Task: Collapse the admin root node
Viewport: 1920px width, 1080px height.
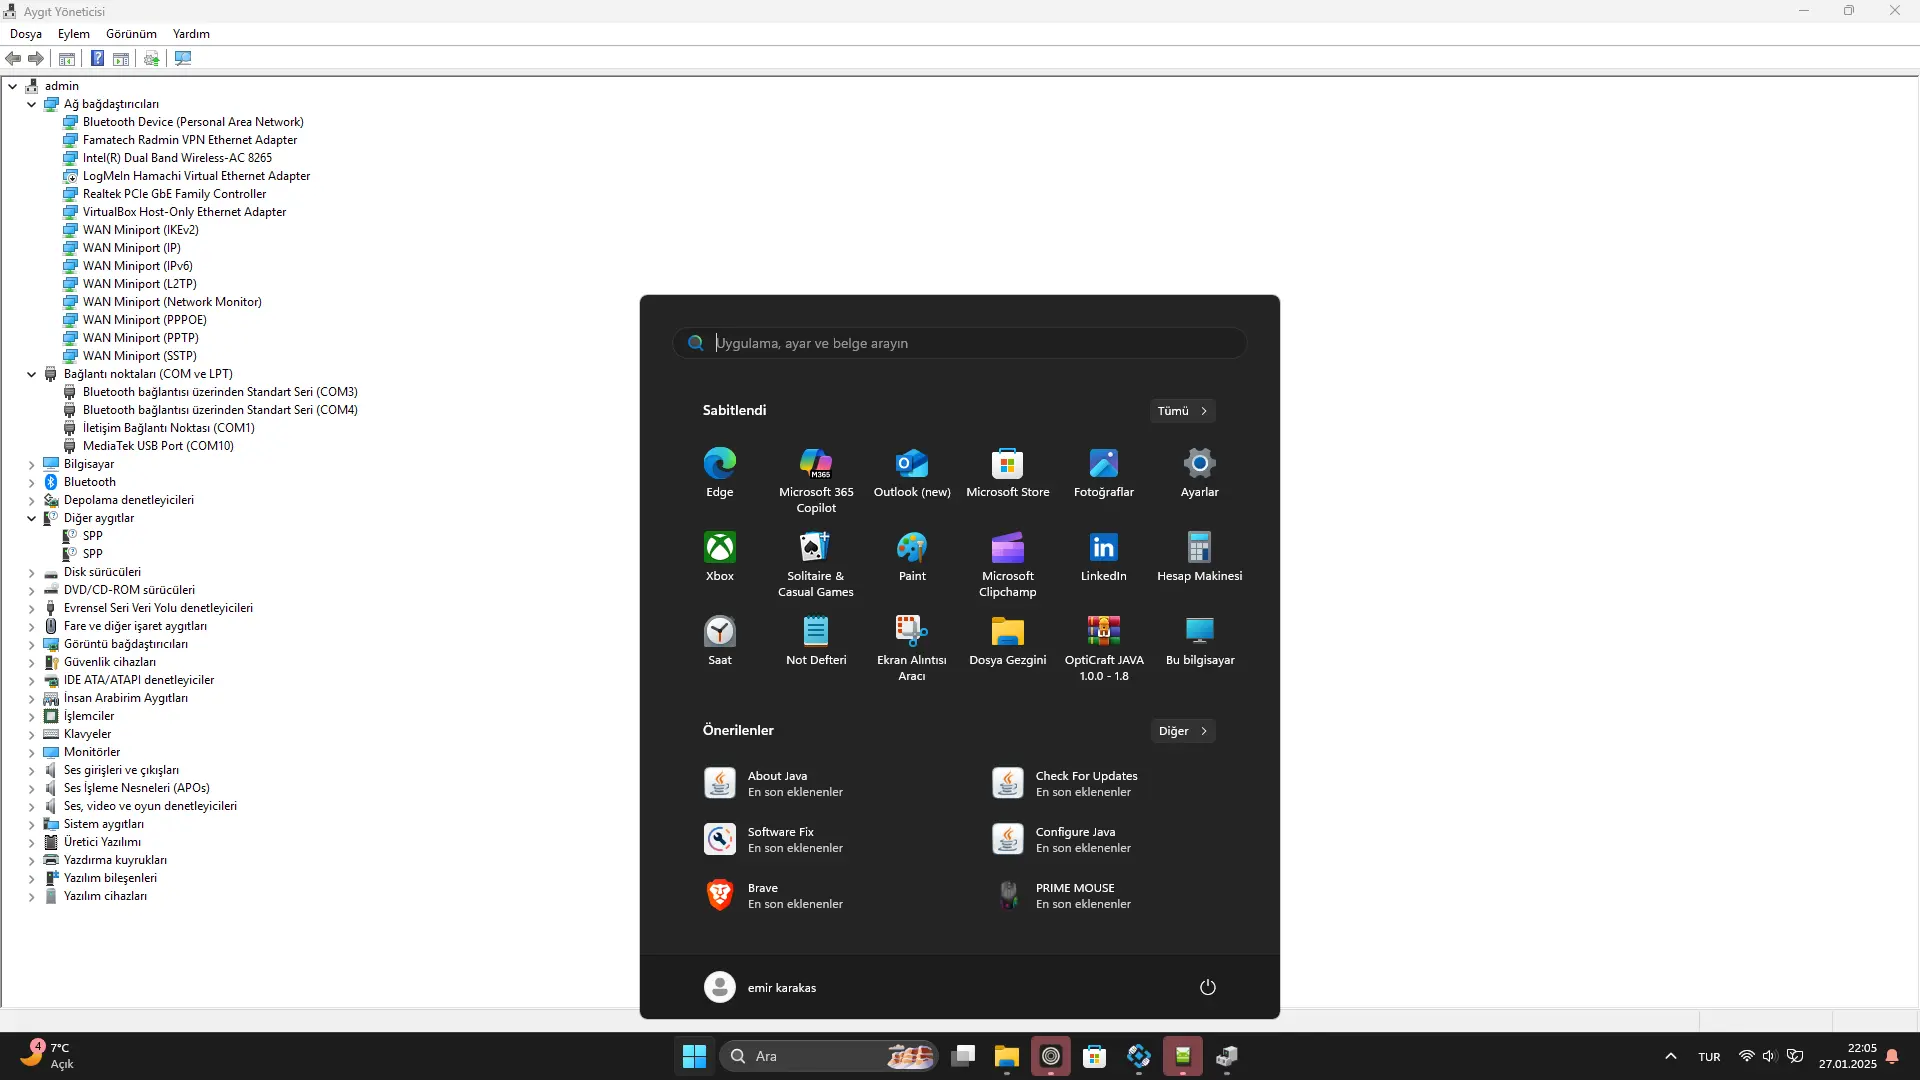Action: pyautogui.click(x=13, y=86)
